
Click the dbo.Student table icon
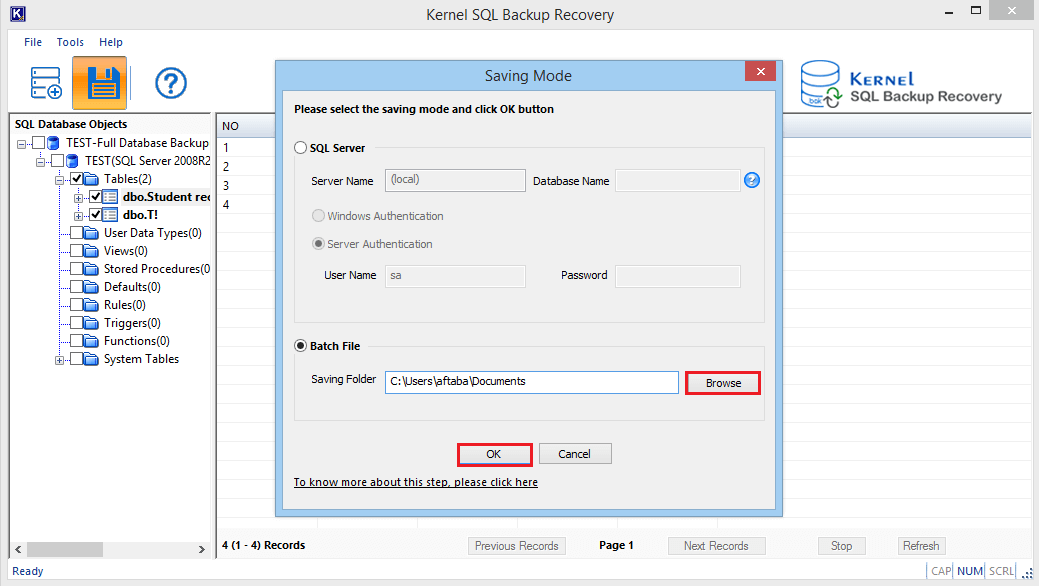click(x=111, y=197)
